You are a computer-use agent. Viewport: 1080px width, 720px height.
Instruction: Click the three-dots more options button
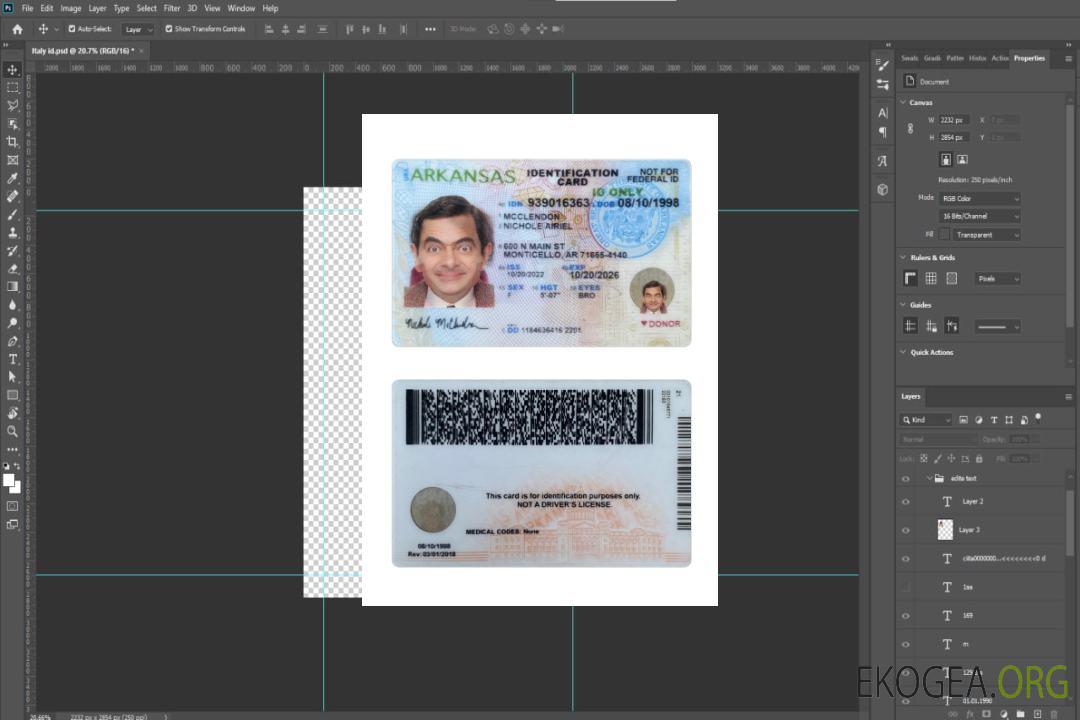point(430,29)
